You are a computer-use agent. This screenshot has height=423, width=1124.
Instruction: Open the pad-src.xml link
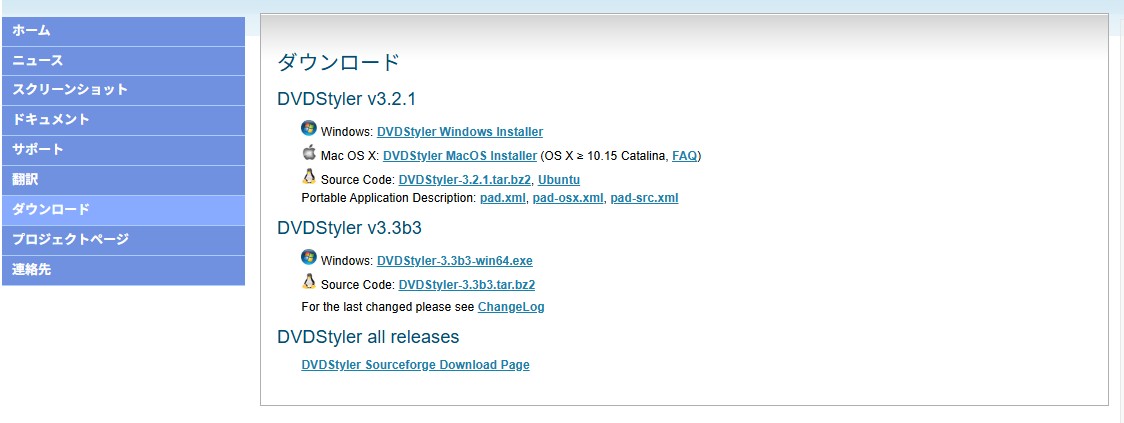point(644,198)
